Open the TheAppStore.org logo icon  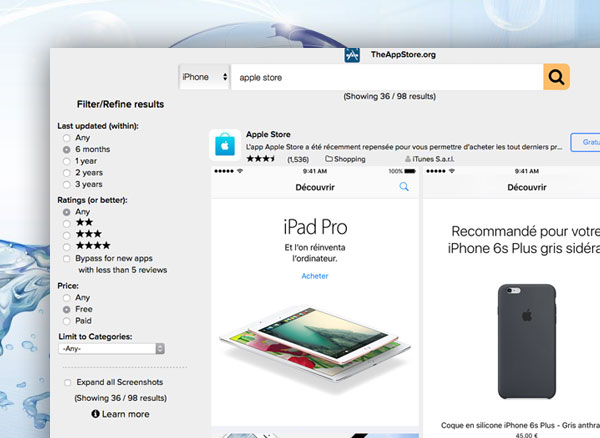pyautogui.click(x=352, y=55)
